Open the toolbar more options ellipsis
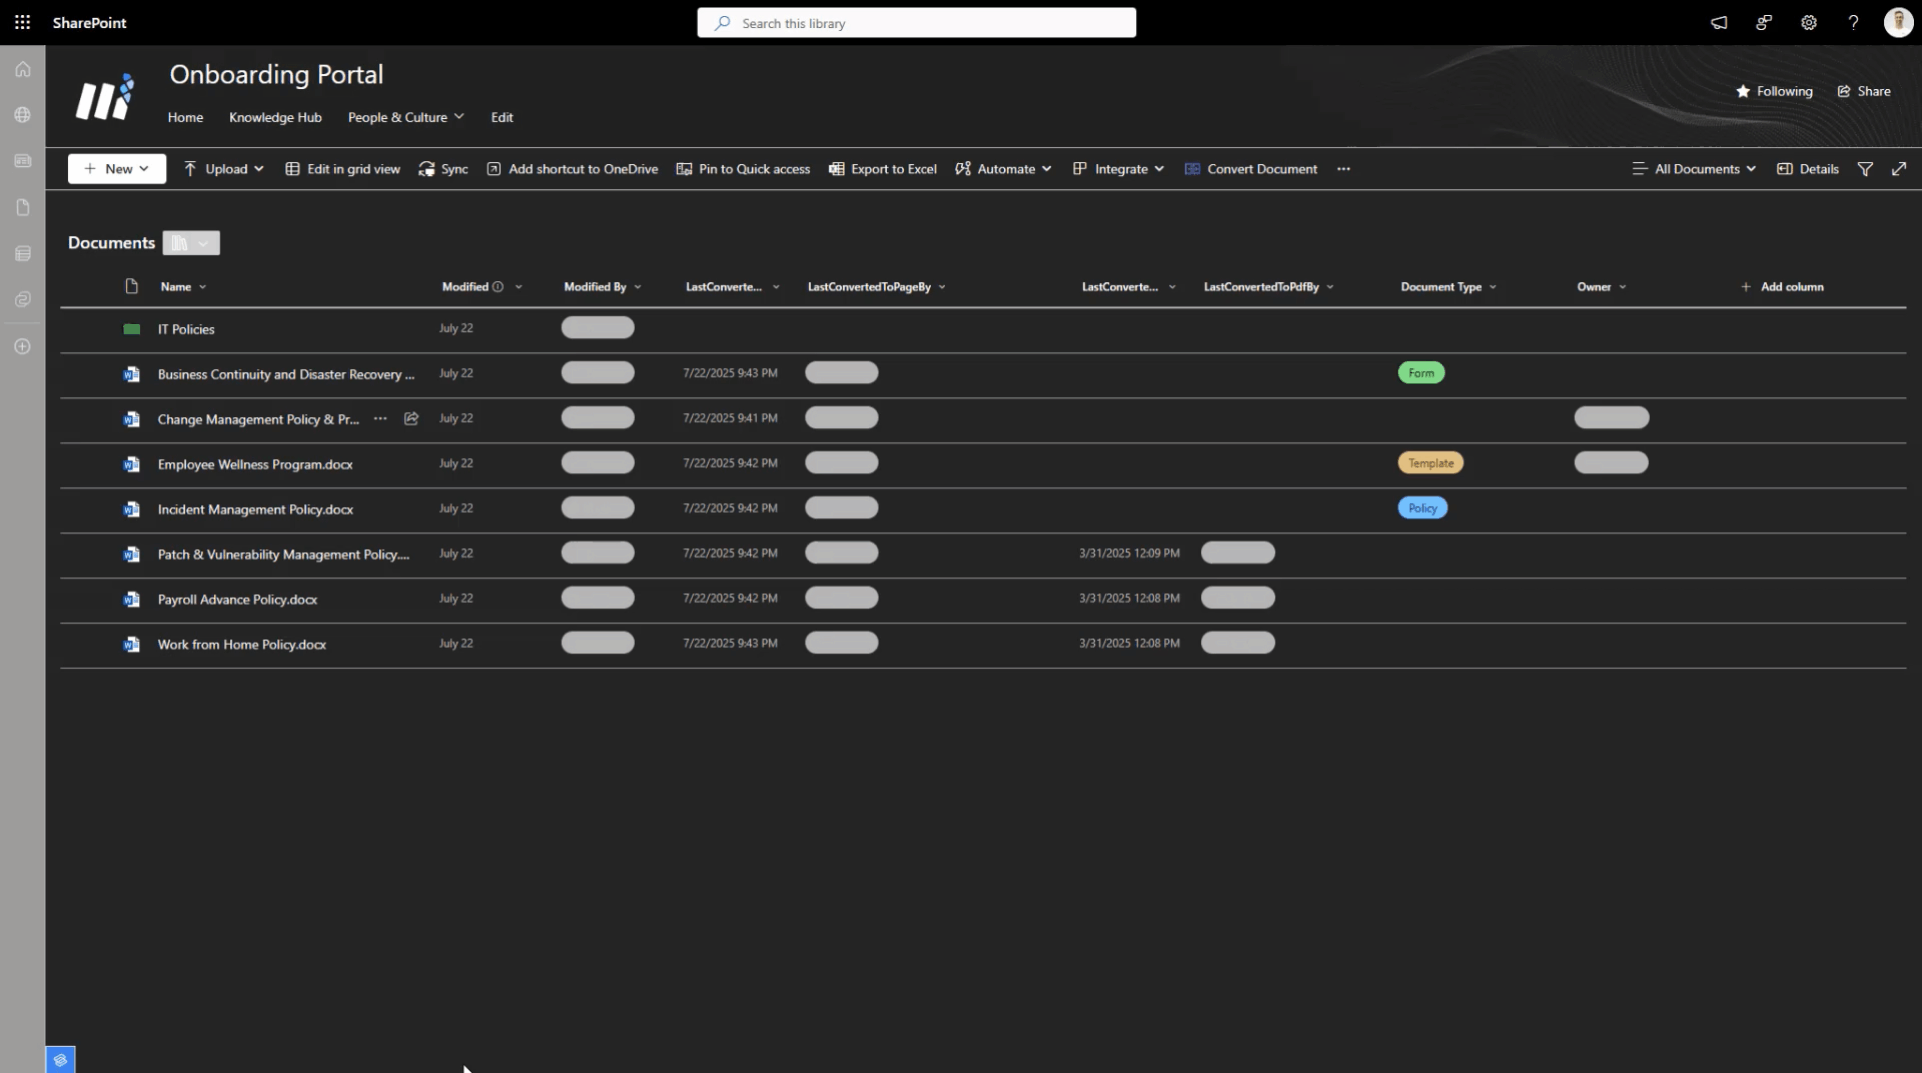The image size is (1922, 1073). (1343, 169)
